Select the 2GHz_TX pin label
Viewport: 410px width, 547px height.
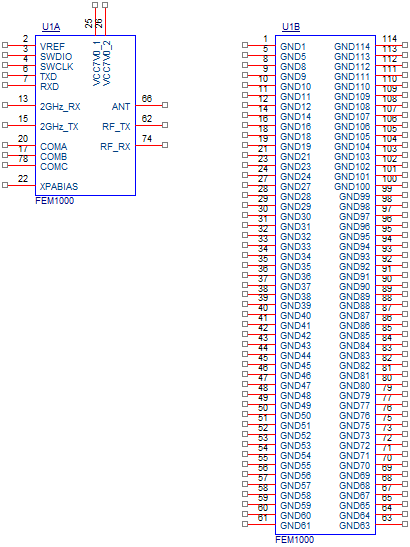coord(59,127)
